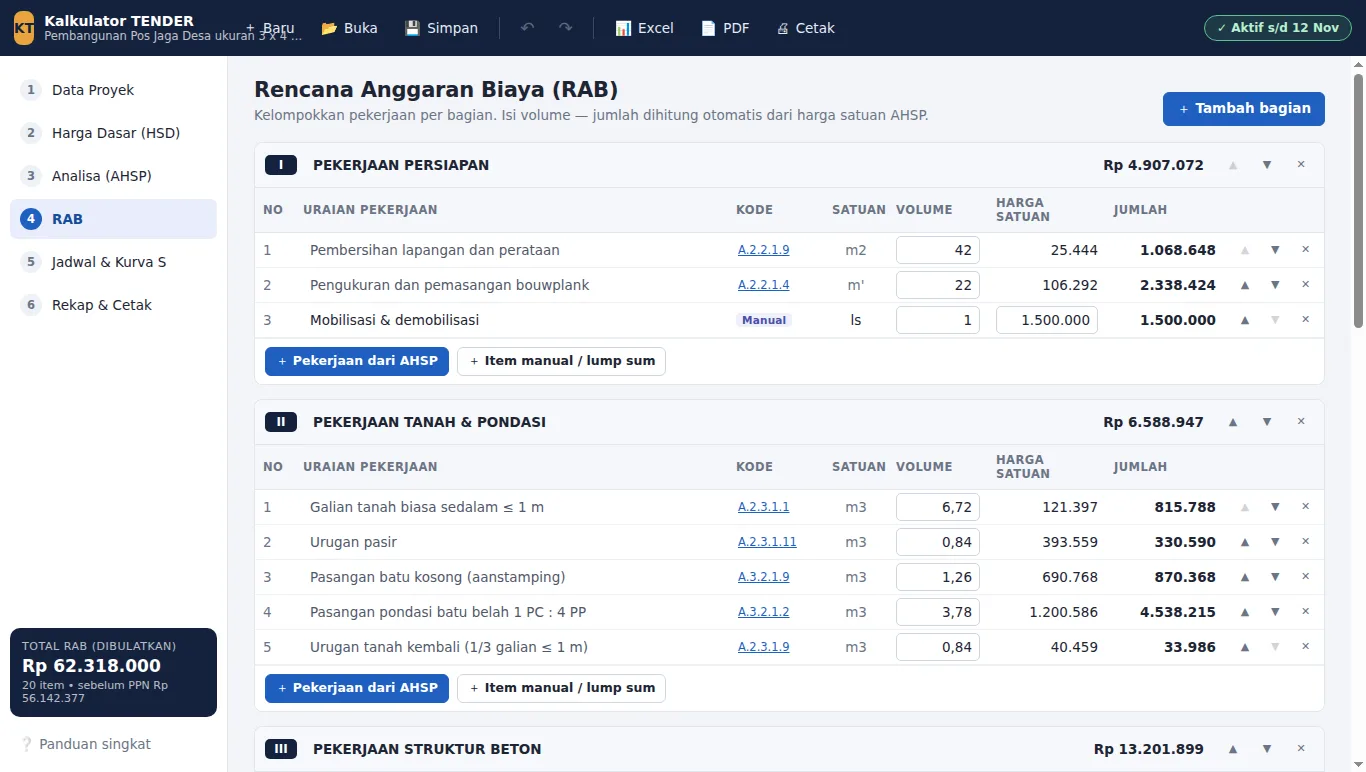
Task: Undo the last action in the toolbar
Action: point(528,28)
